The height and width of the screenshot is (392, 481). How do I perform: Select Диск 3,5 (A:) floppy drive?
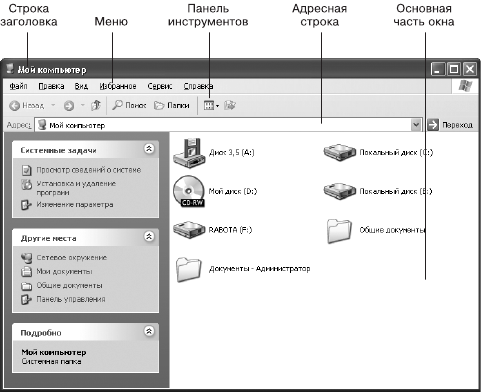tap(214, 153)
